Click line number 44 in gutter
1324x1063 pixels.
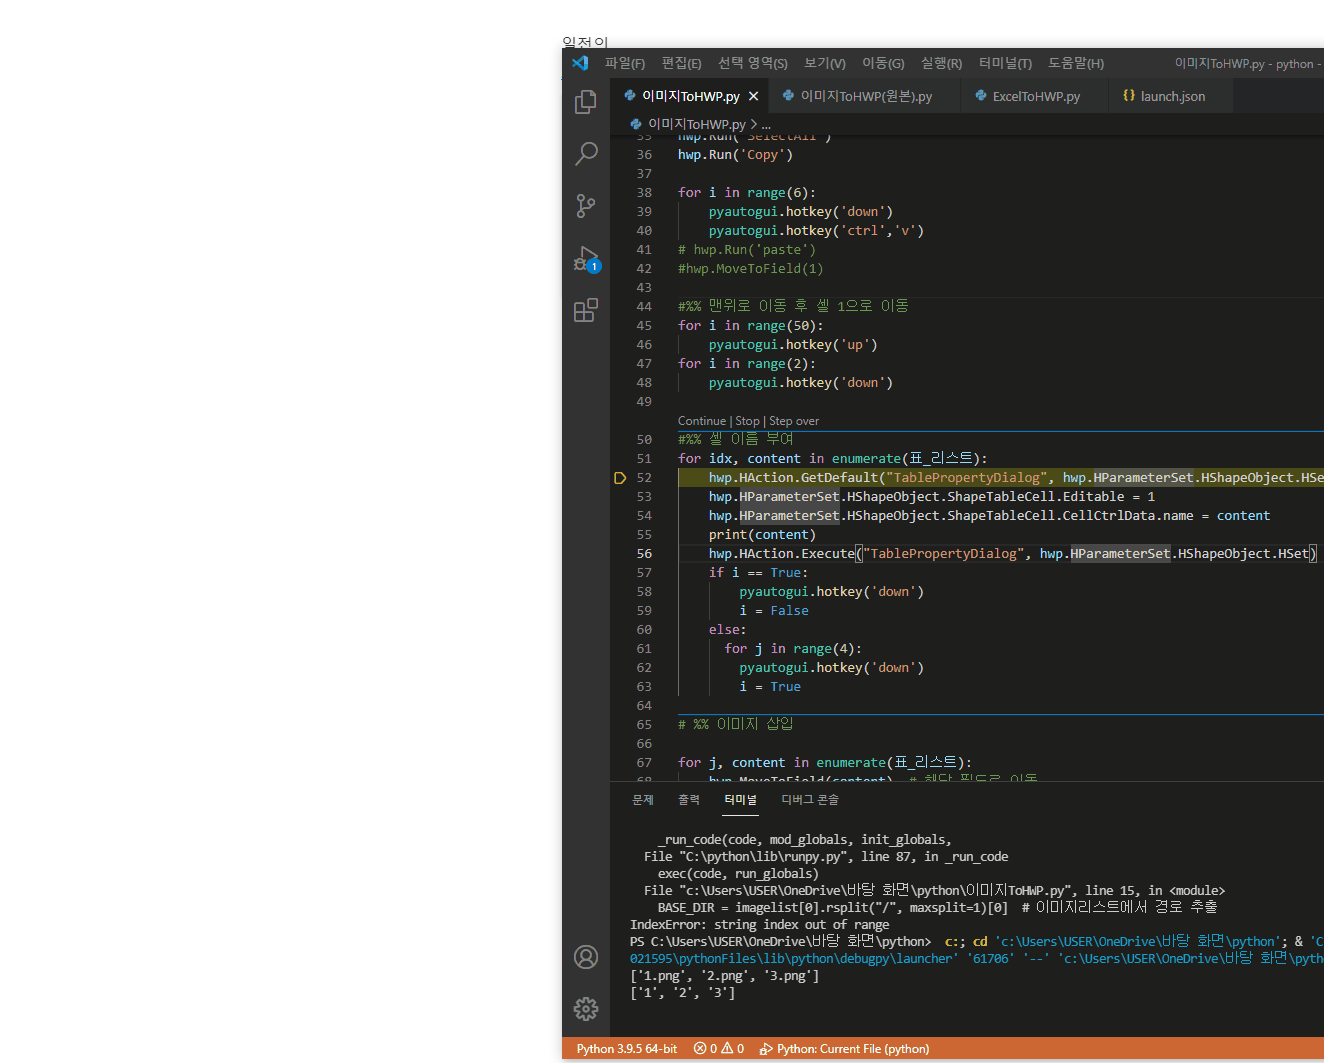pyautogui.click(x=644, y=307)
